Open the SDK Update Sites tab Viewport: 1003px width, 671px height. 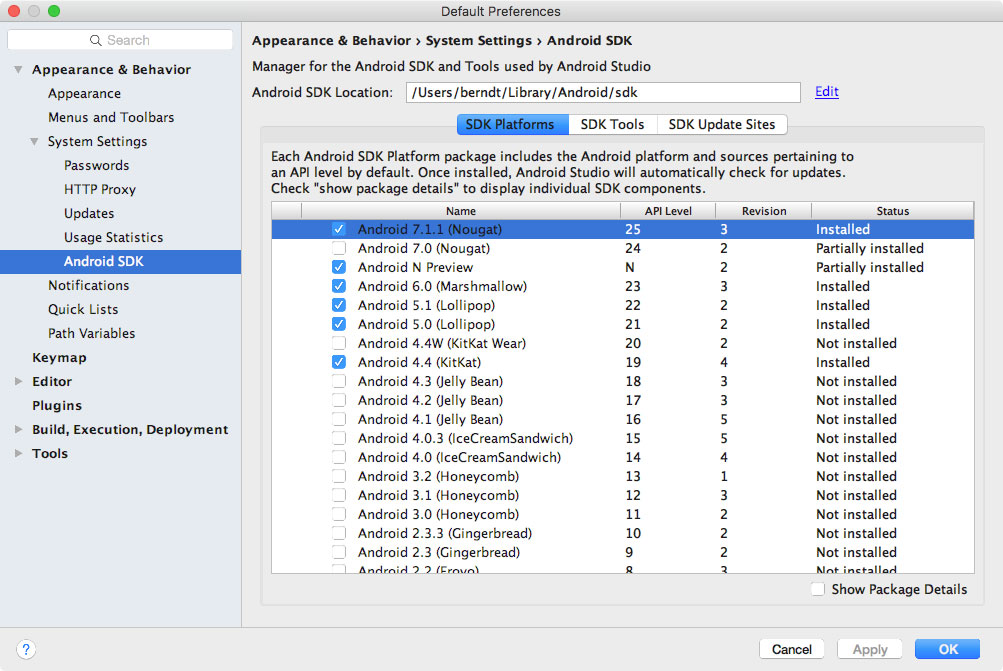click(721, 125)
